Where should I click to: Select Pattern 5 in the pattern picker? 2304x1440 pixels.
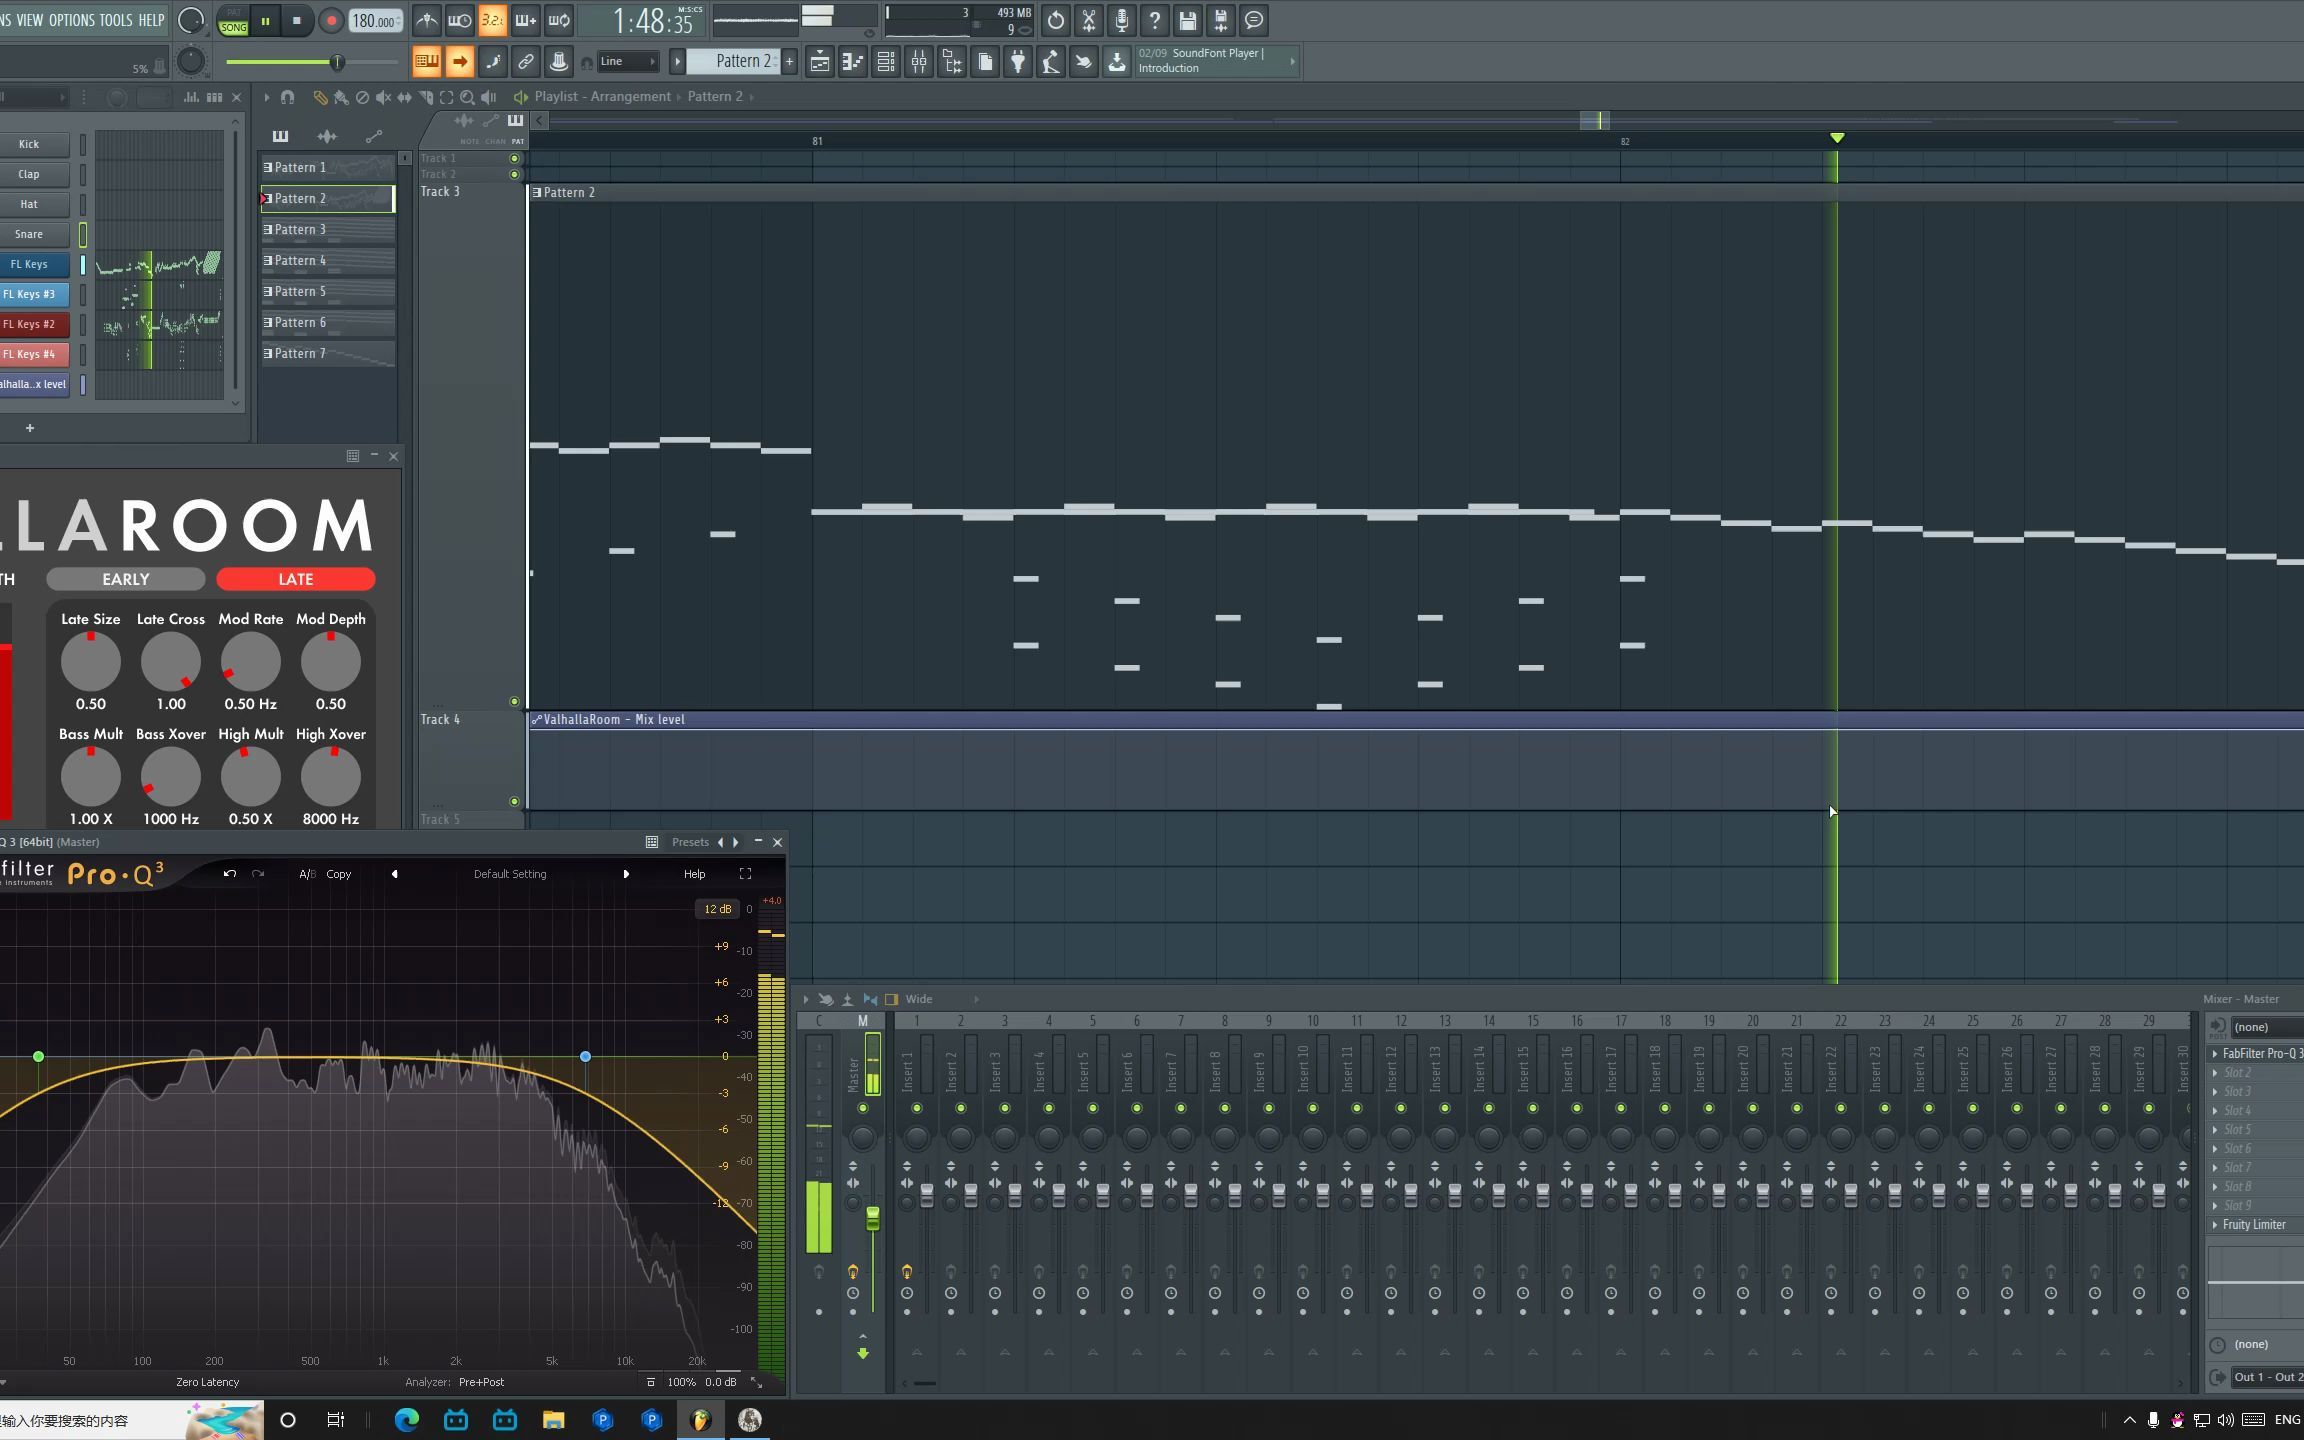[x=328, y=291]
